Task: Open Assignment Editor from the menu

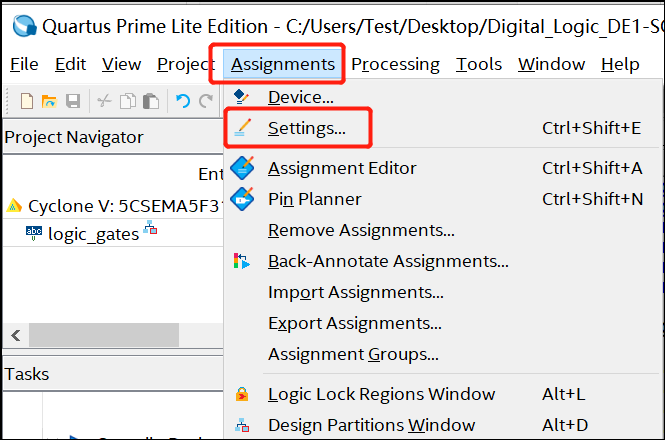Action: pyautogui.click(x=443, y=168)
